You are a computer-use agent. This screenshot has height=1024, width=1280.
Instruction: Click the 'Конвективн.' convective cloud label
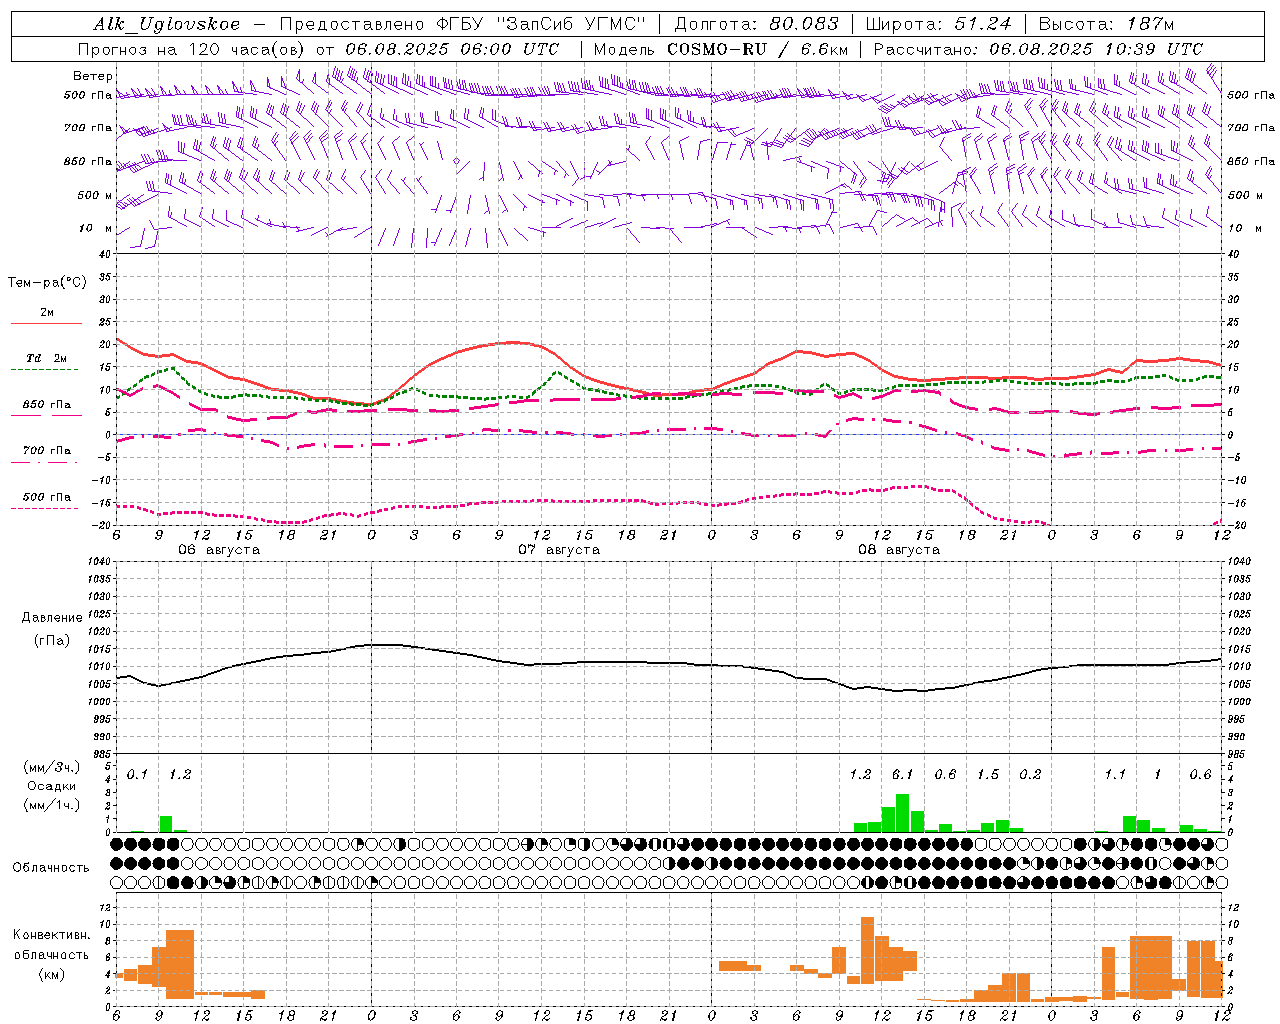coord(52,935)
